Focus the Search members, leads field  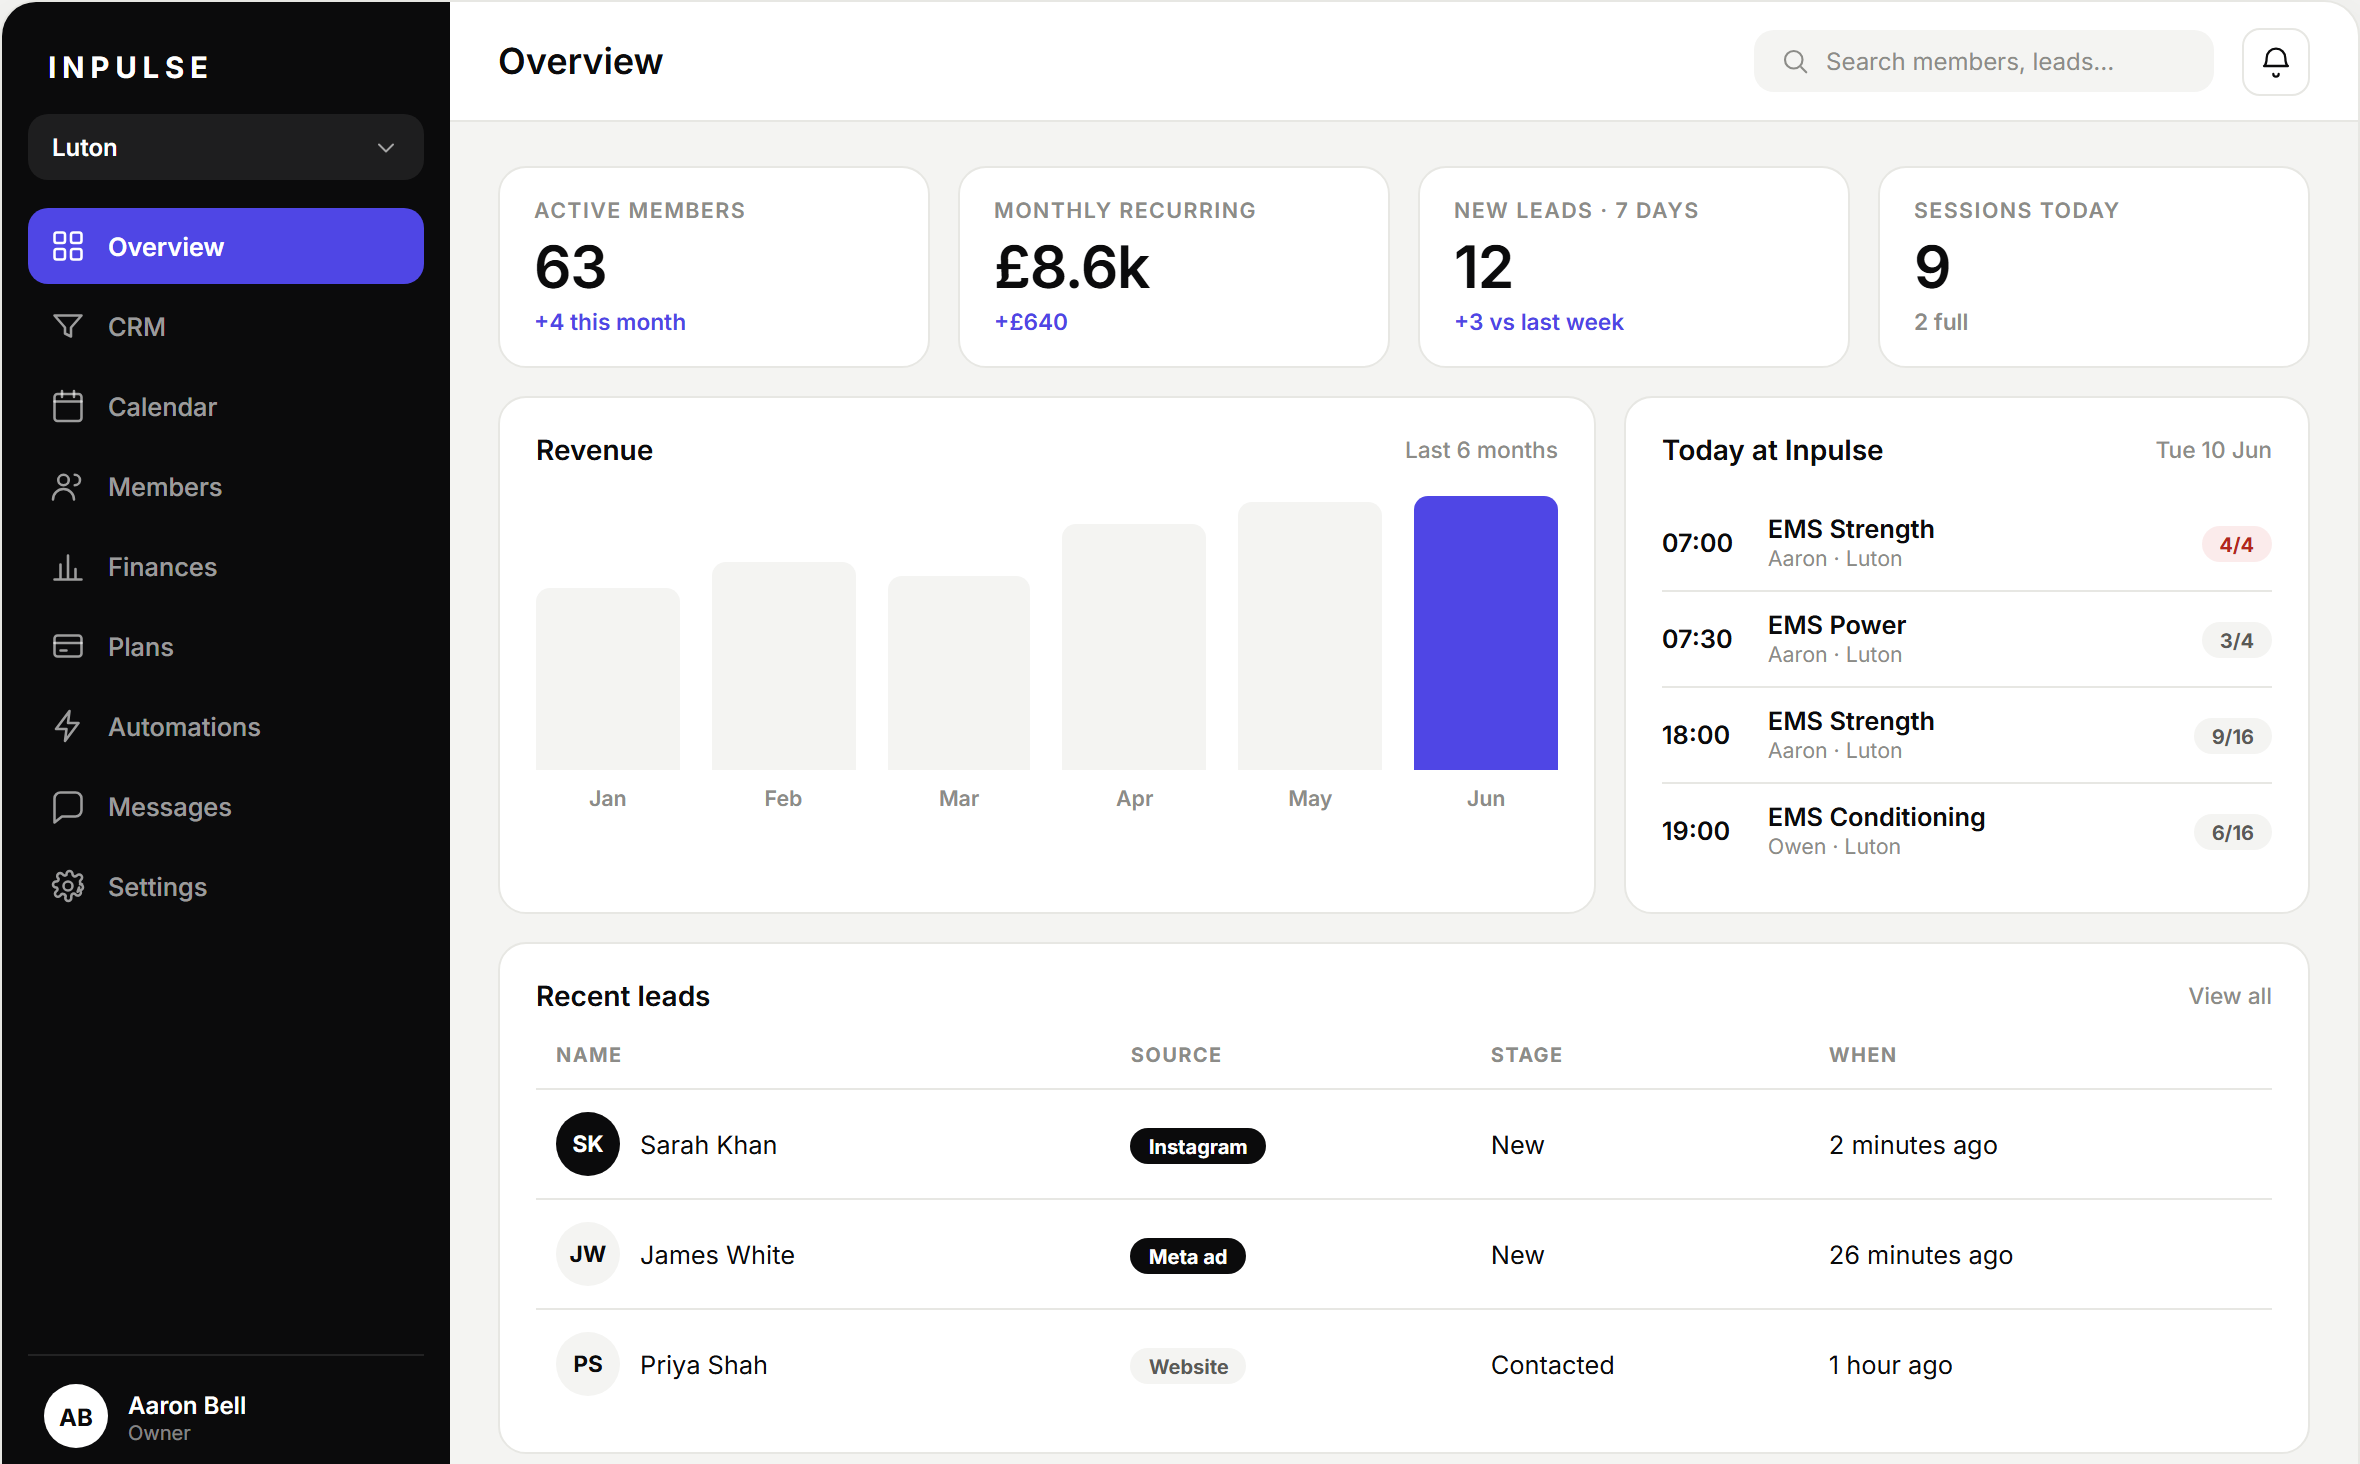[x=1983, y=62]
